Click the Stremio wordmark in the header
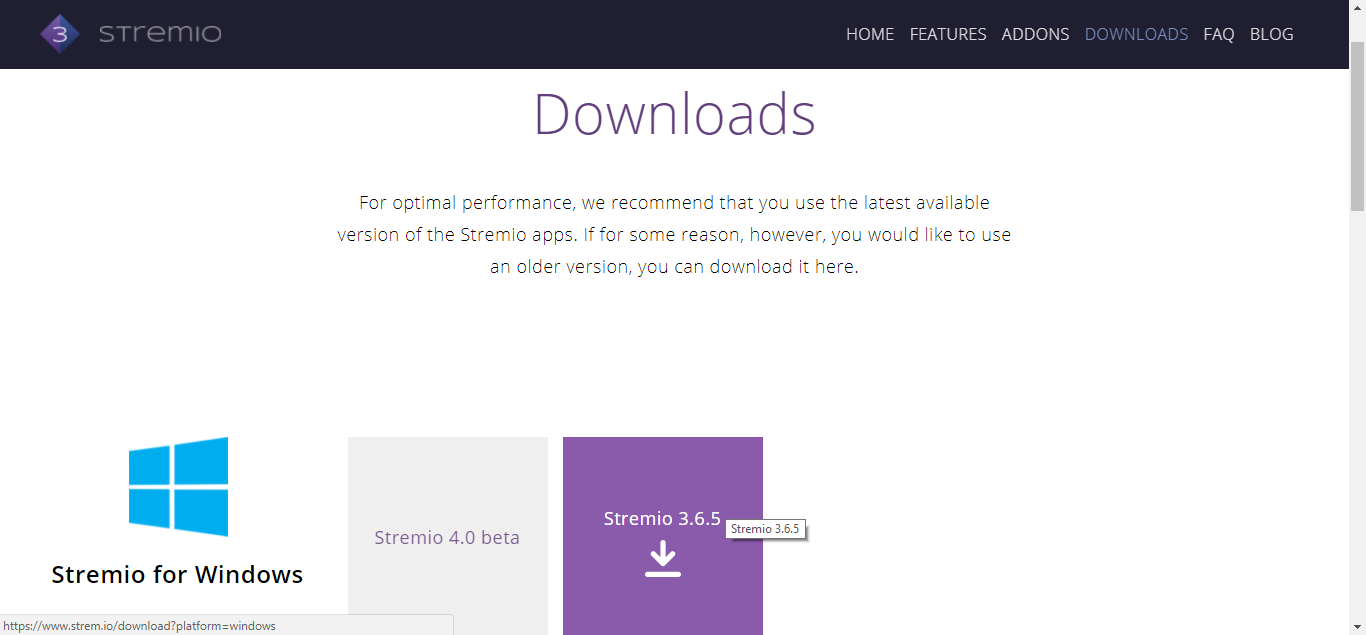The height and width of the screenshot is (635, 1366). pos(160,34)
